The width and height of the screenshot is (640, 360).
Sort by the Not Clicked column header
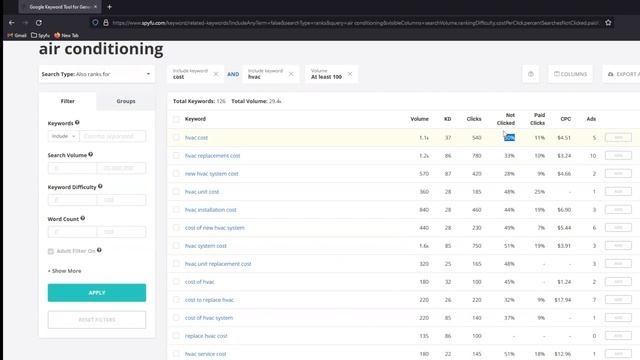pos(506,119)
